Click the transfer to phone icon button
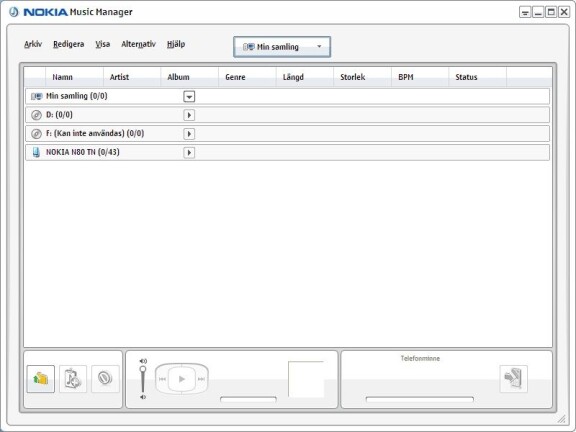The image size is (576, 432). pyautogui.click(x=514, y=379)
